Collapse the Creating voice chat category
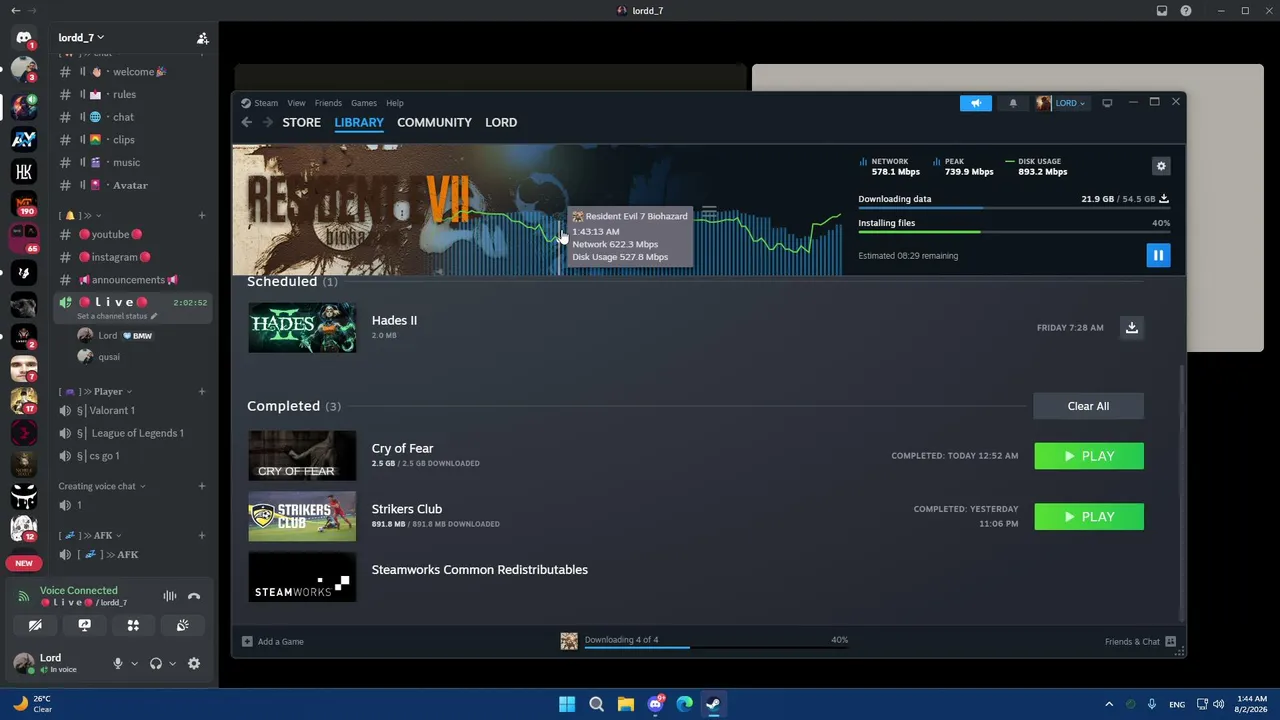The width and height of the screenshot is (1280, 720). [101, 486]
